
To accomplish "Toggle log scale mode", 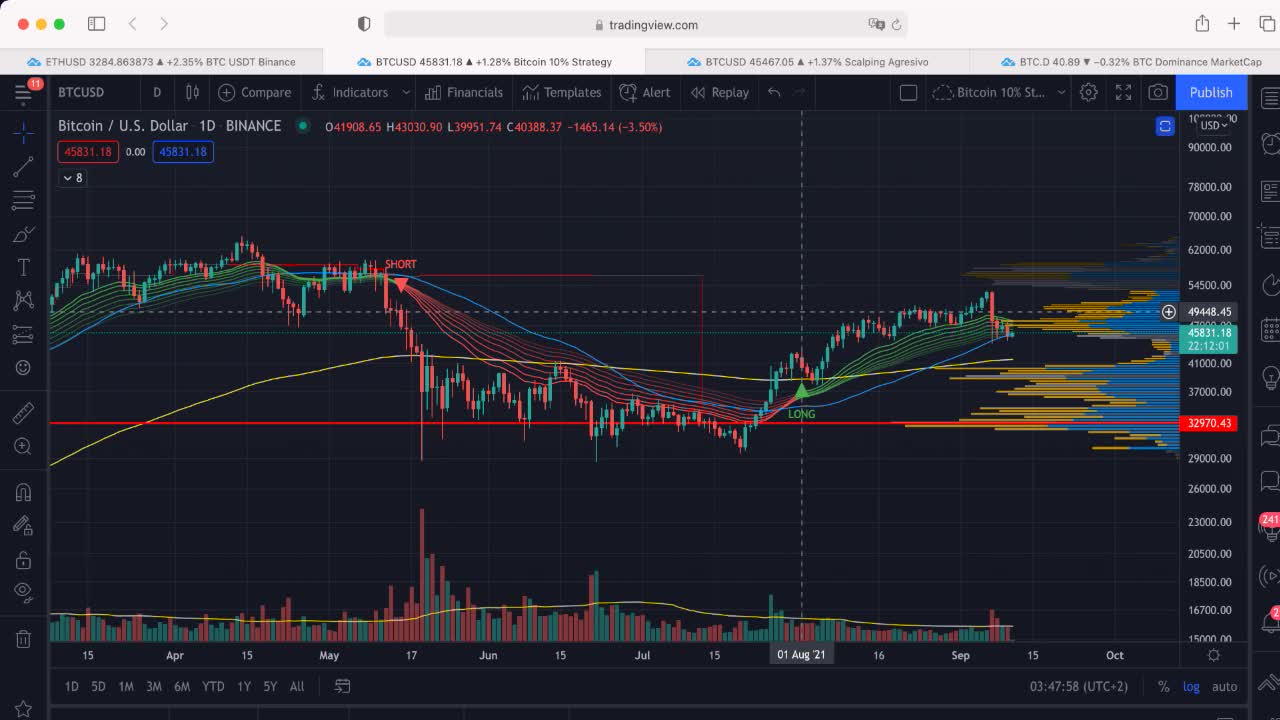I will coord(1191,686).
